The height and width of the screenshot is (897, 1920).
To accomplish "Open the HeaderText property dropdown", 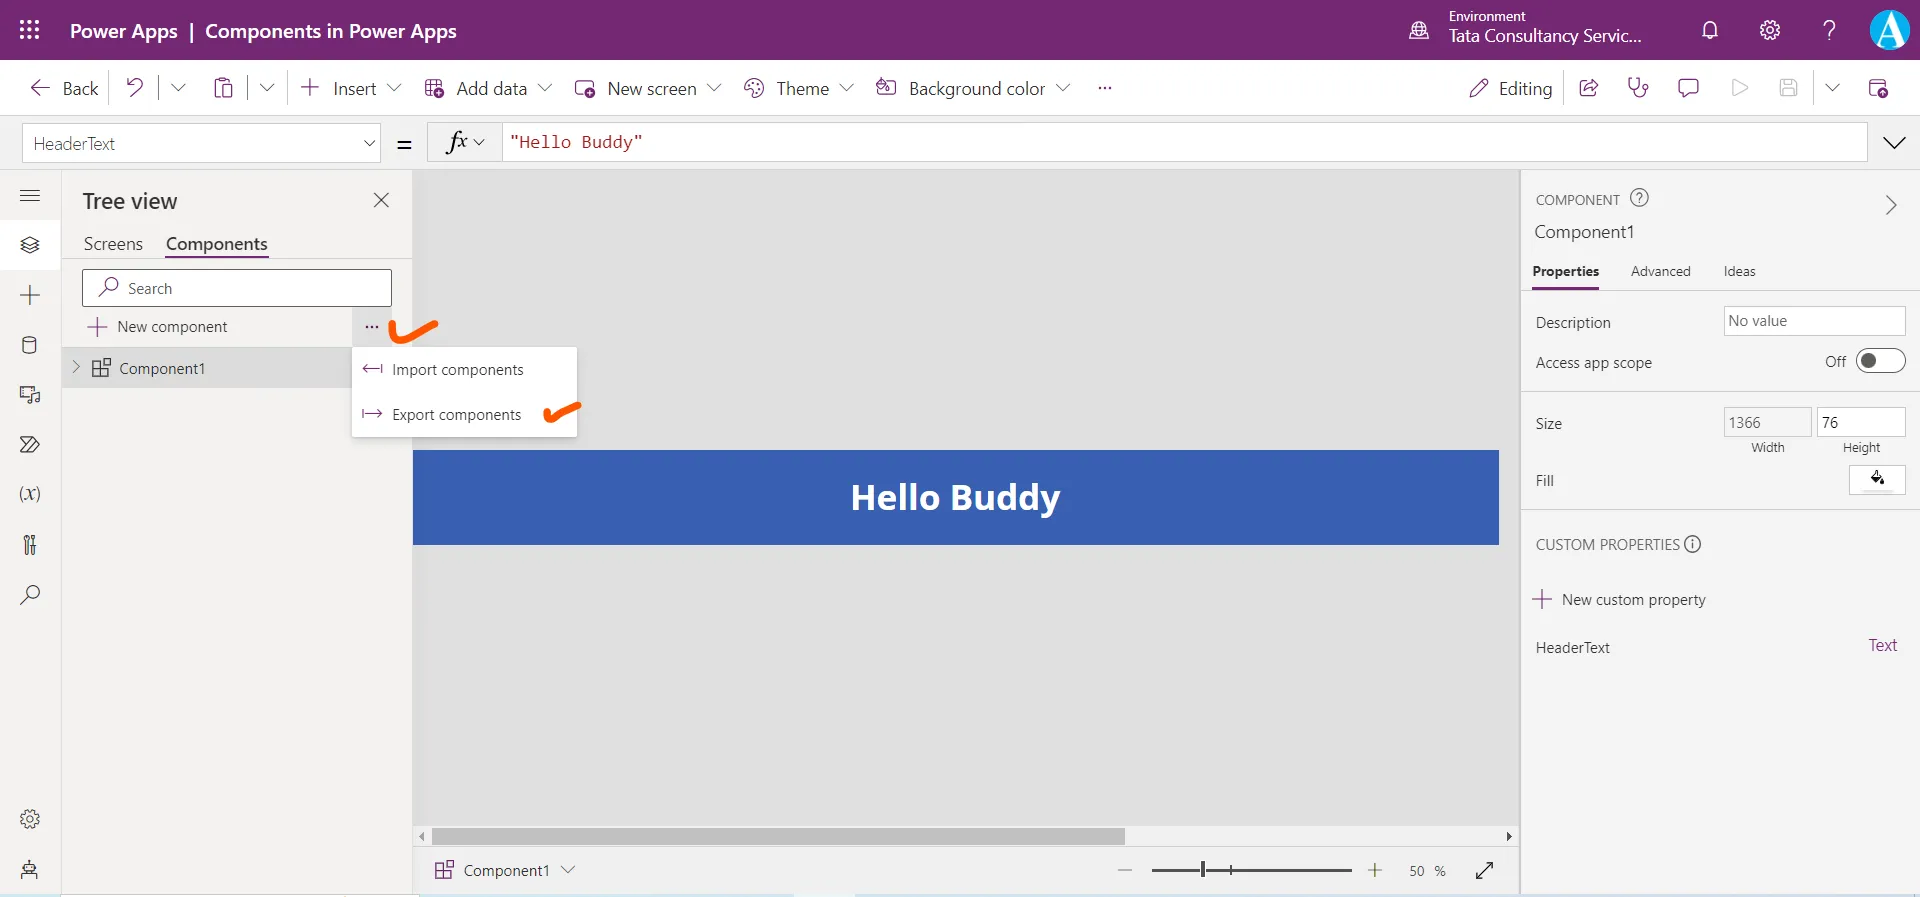I will (x=201, y=144).
